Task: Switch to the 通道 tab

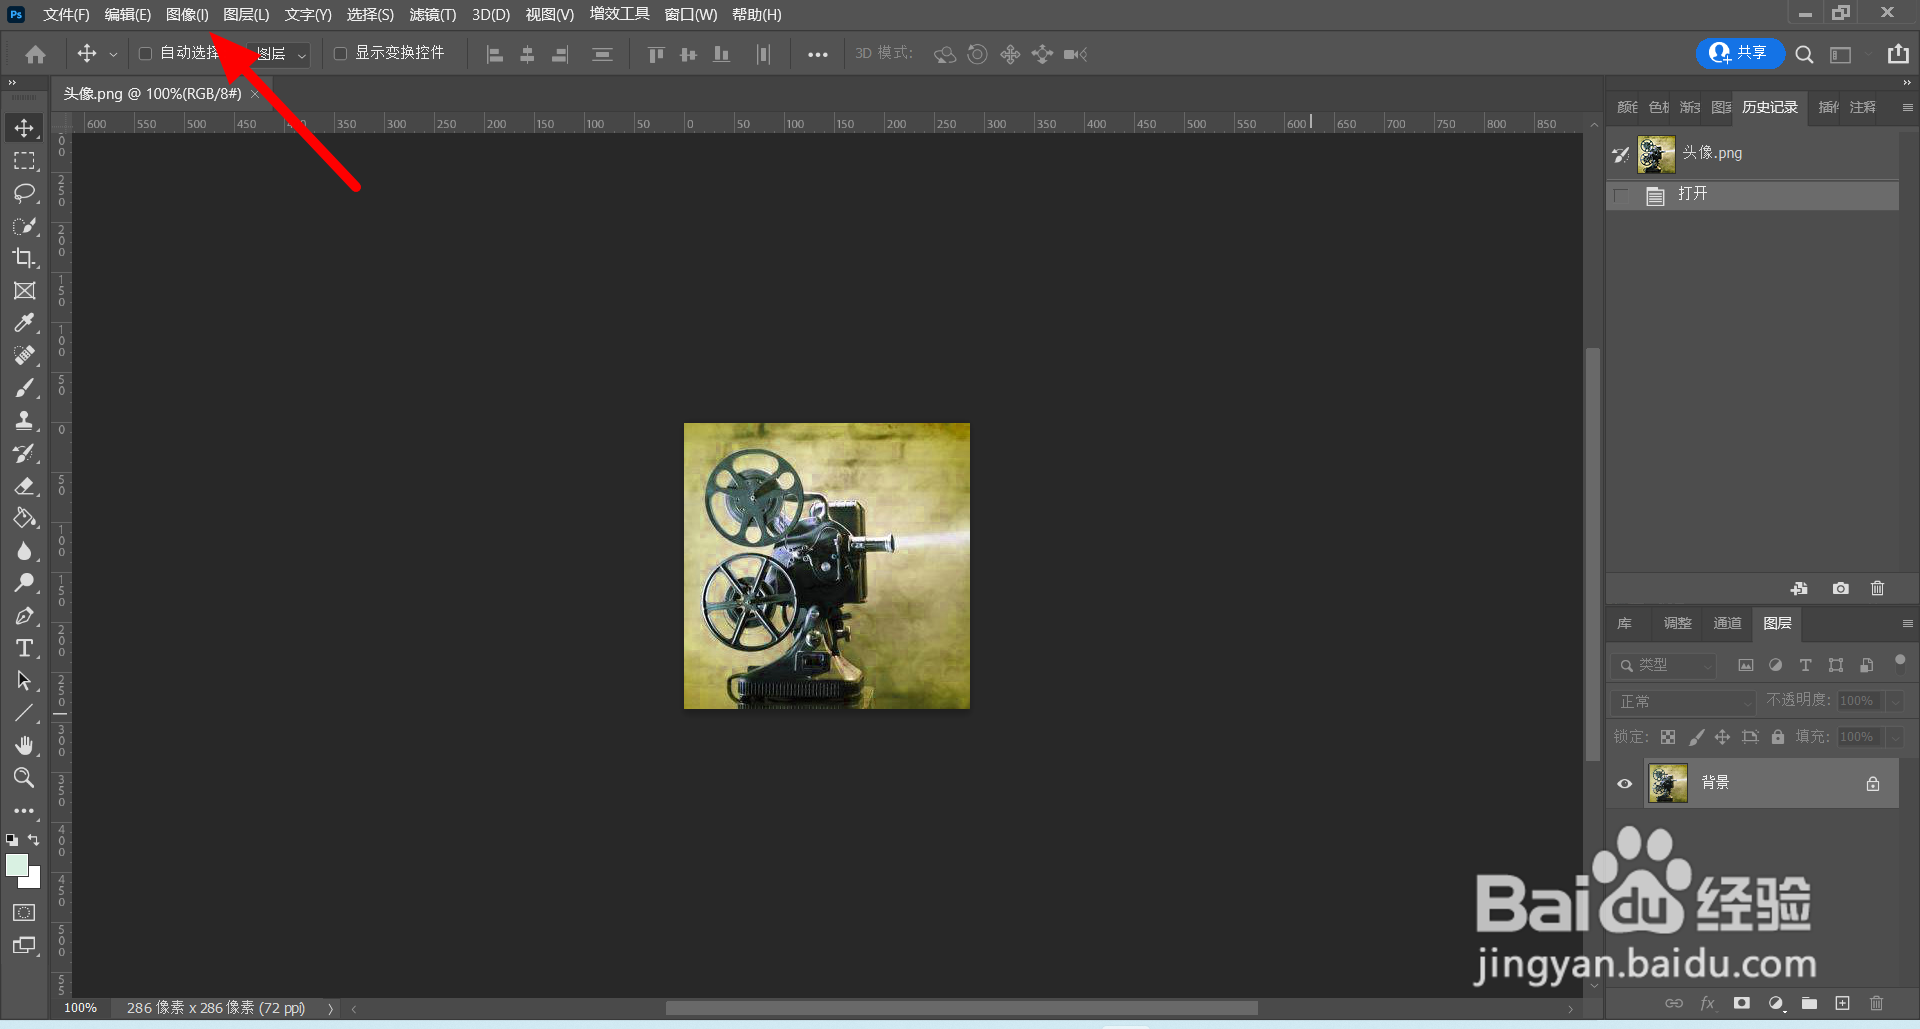Action: [1727, 623]
